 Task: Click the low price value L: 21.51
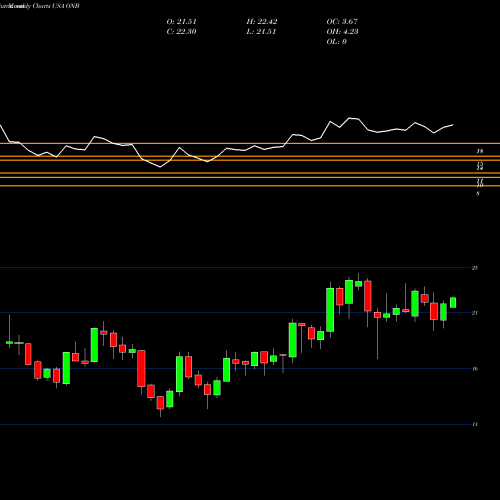(x=261, y=32)
